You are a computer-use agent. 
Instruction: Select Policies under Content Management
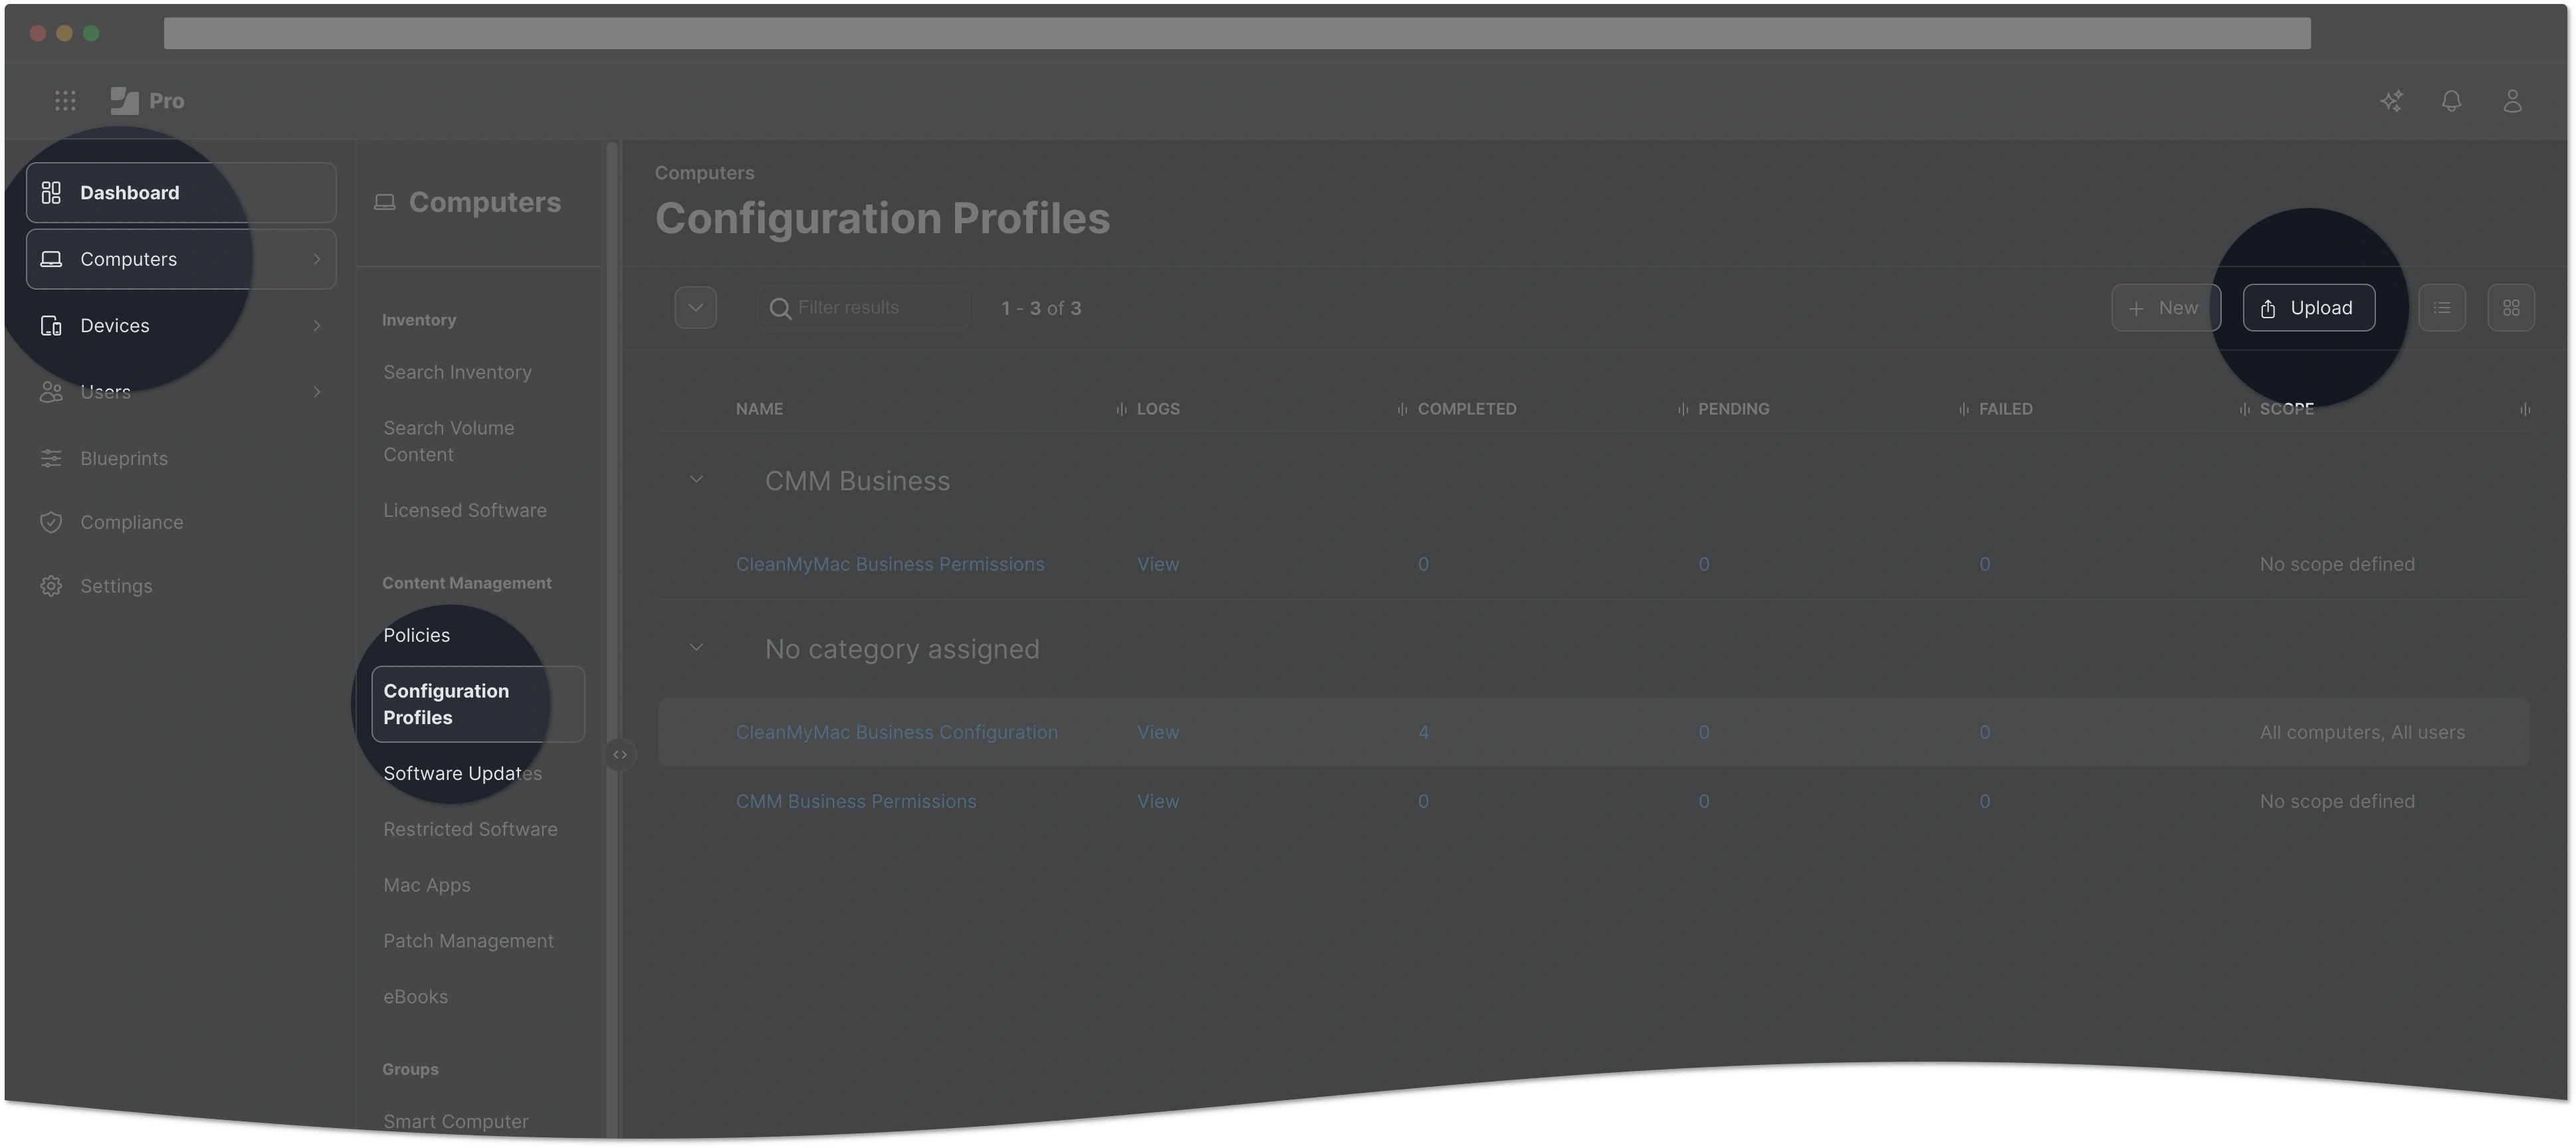[x=416, y=635]
